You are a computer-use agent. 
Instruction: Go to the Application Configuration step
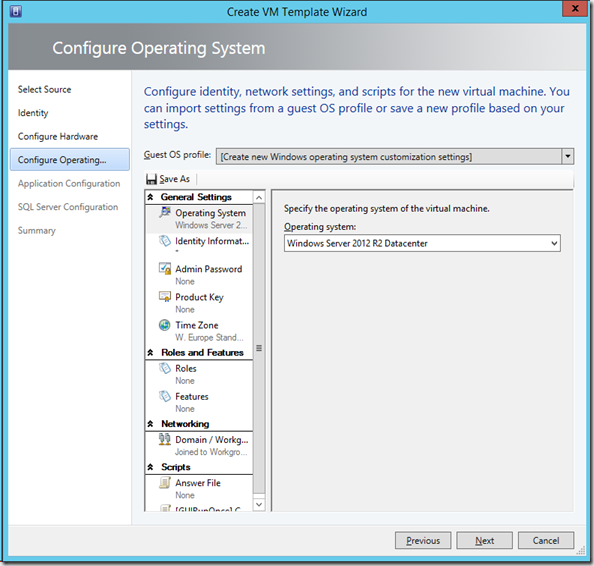pos(69,183)
